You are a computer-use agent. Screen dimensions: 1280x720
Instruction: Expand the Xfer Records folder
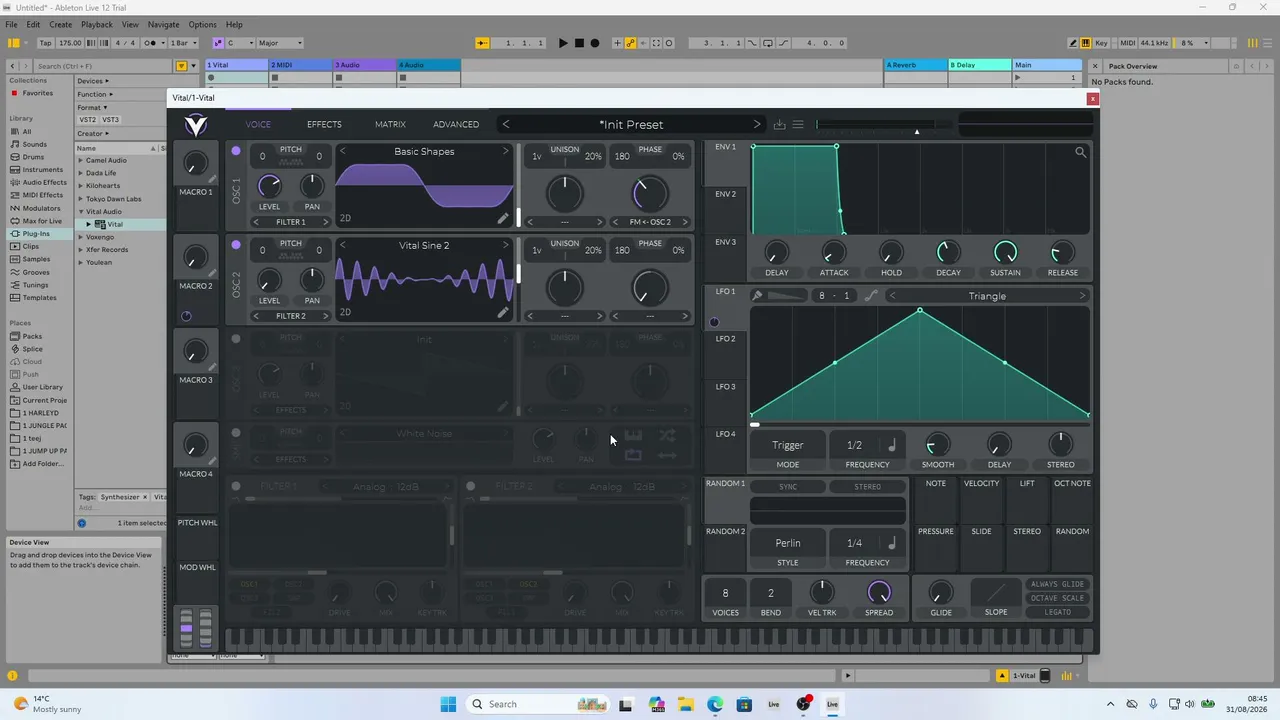(x=82, y=250)
